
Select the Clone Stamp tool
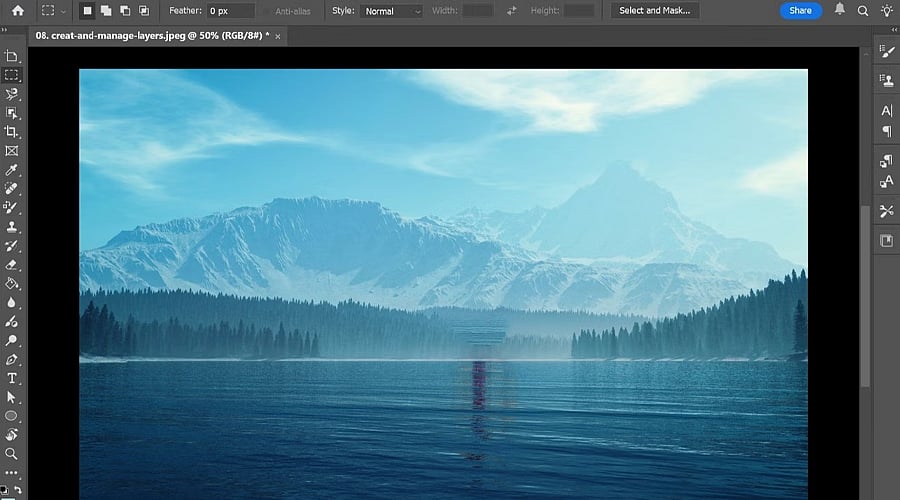click(11, 226)
